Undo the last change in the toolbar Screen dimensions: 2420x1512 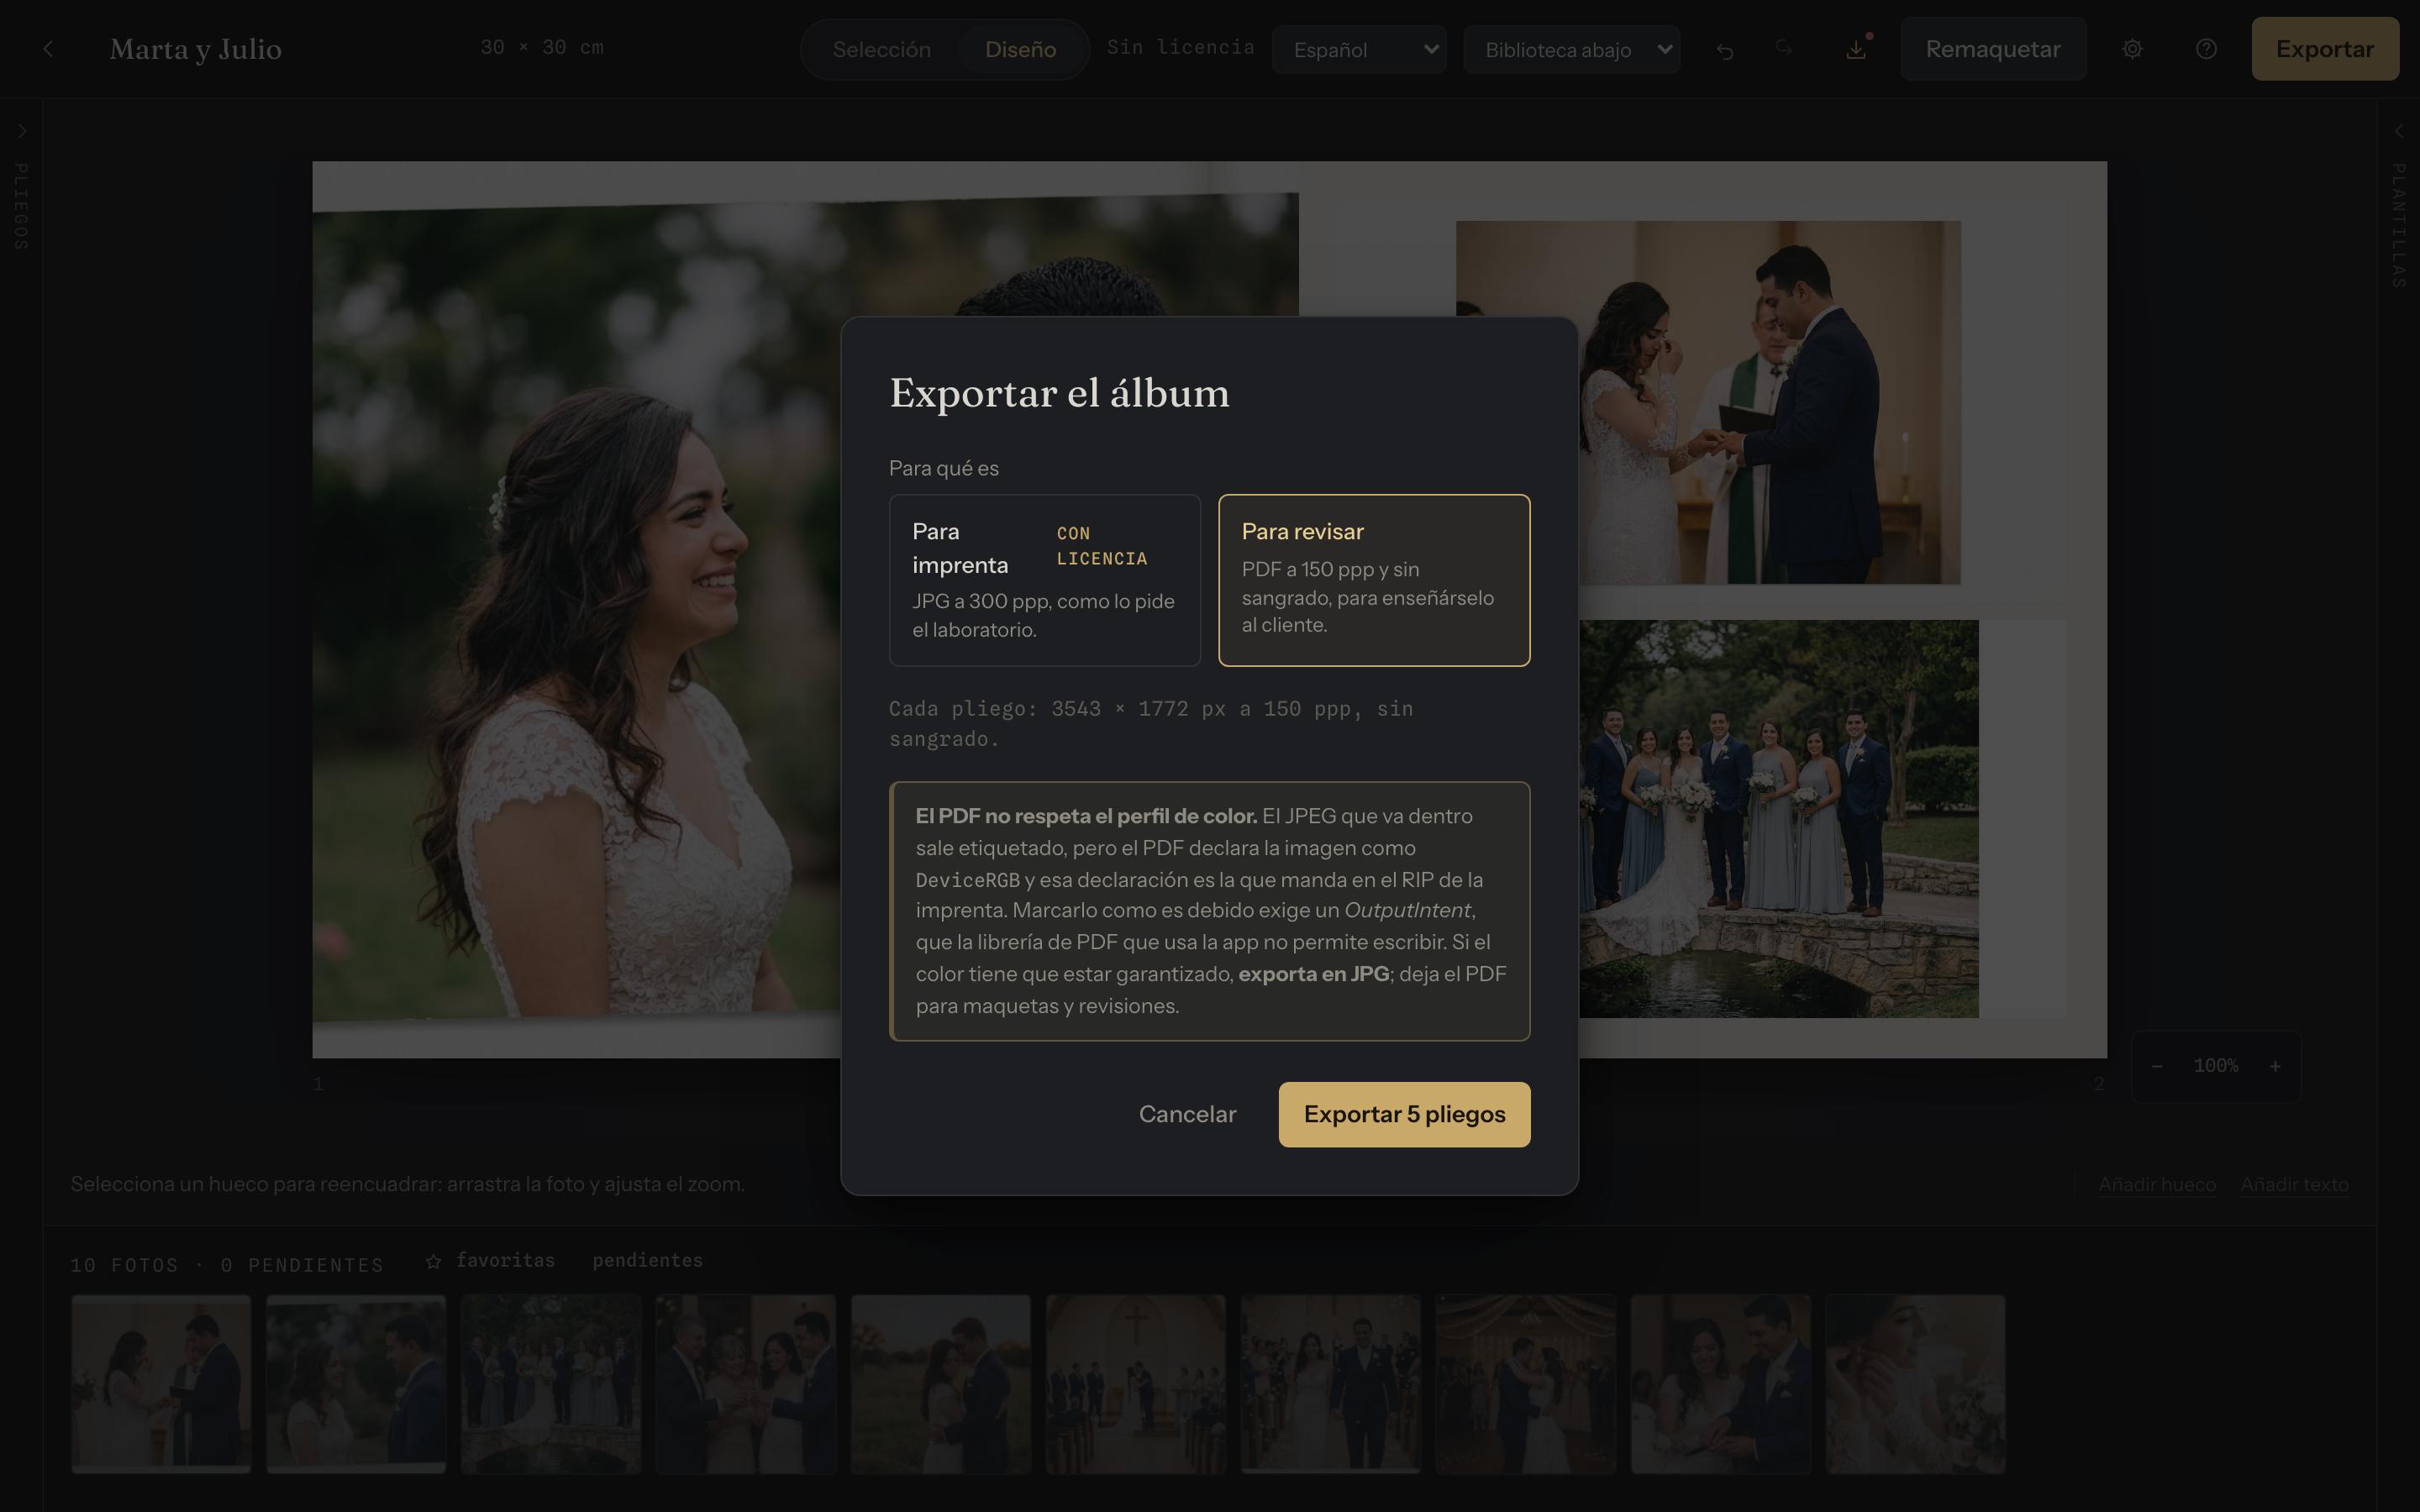[1725, 50]
